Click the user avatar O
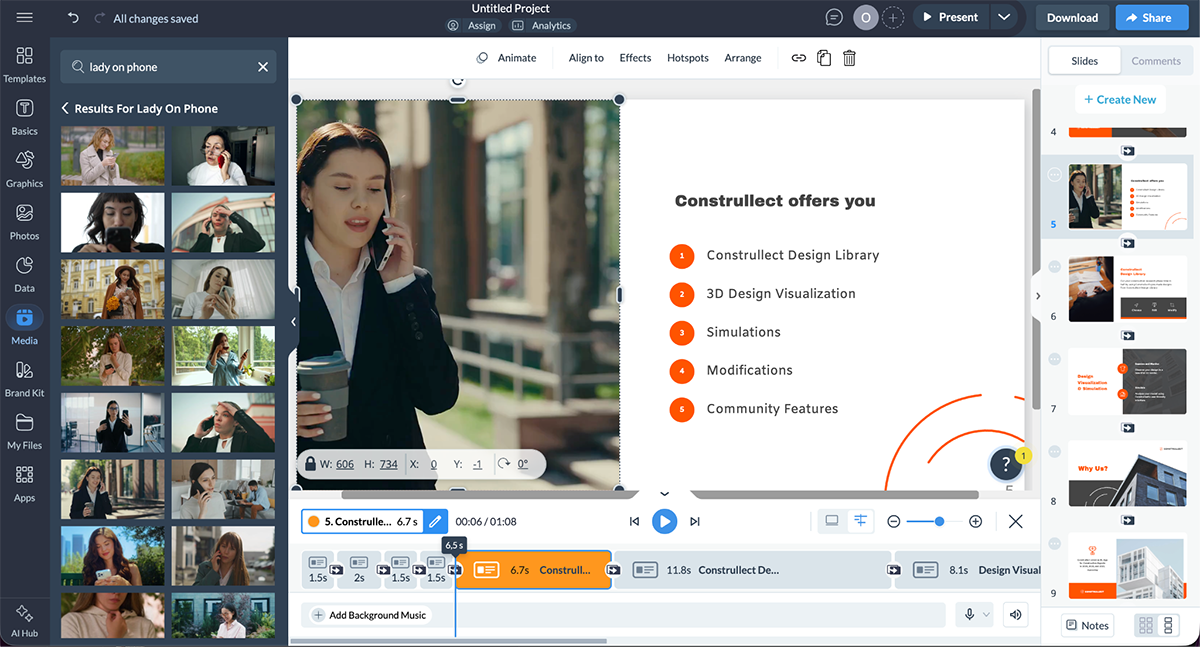 tap(865, 17)
